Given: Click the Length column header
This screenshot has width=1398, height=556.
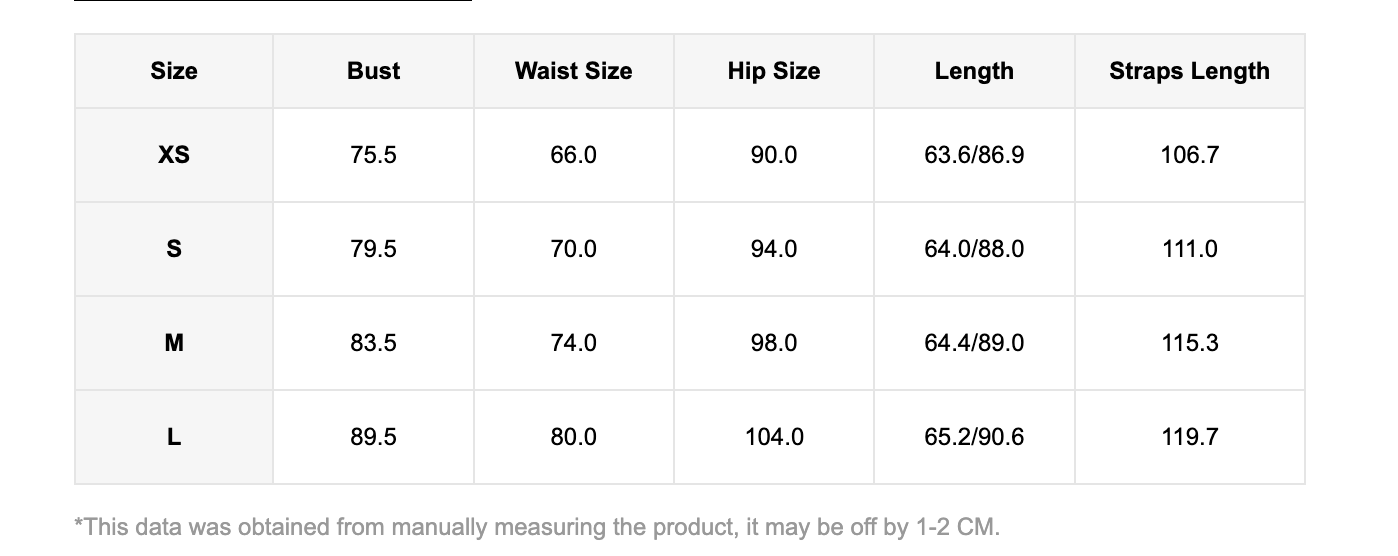Looking at the screenshot, I should coord(974,71).
